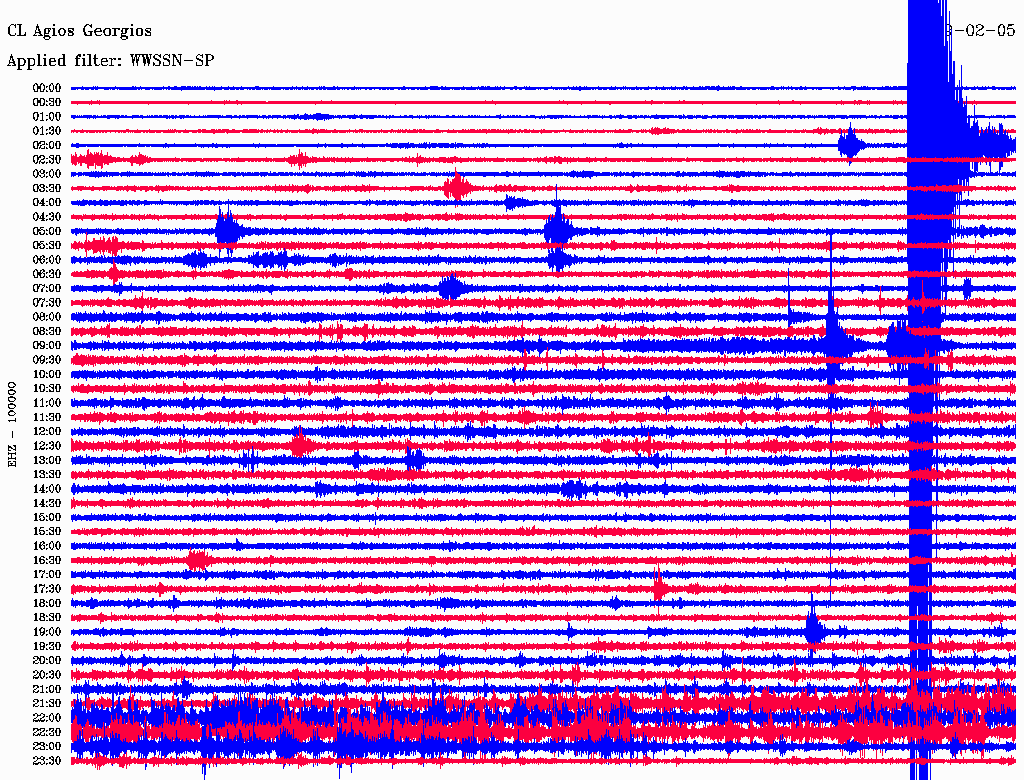This screenshot has height=780, width=1024.
Task: Click the 02:30 time label
Action: pos(47,159)
